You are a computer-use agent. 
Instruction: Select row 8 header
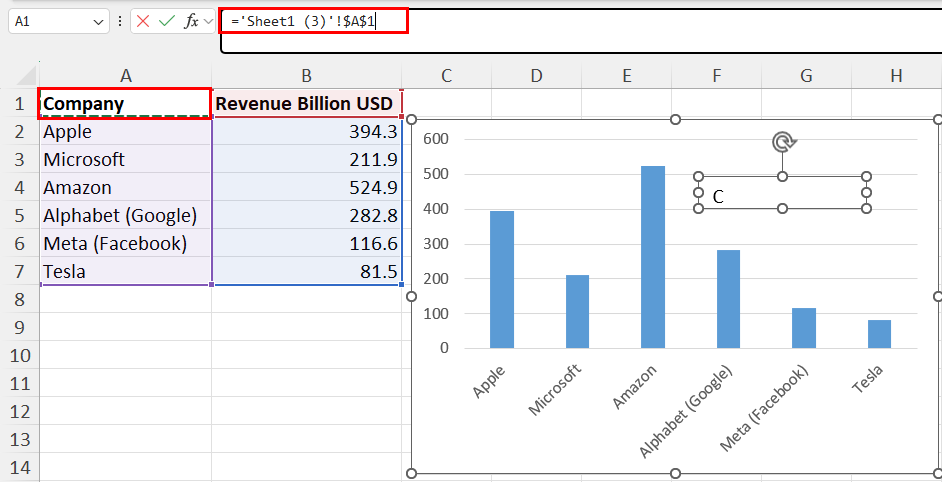tap(20, 299)
